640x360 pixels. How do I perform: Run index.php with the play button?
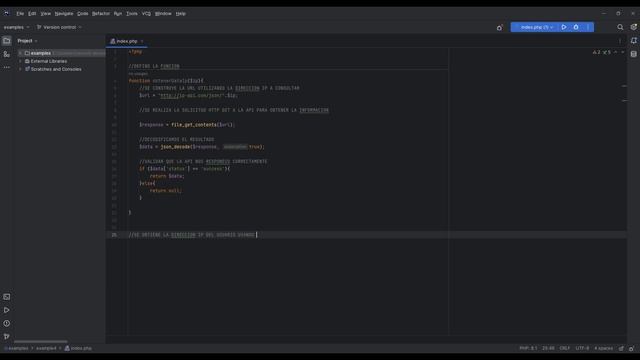click(564, 27)
